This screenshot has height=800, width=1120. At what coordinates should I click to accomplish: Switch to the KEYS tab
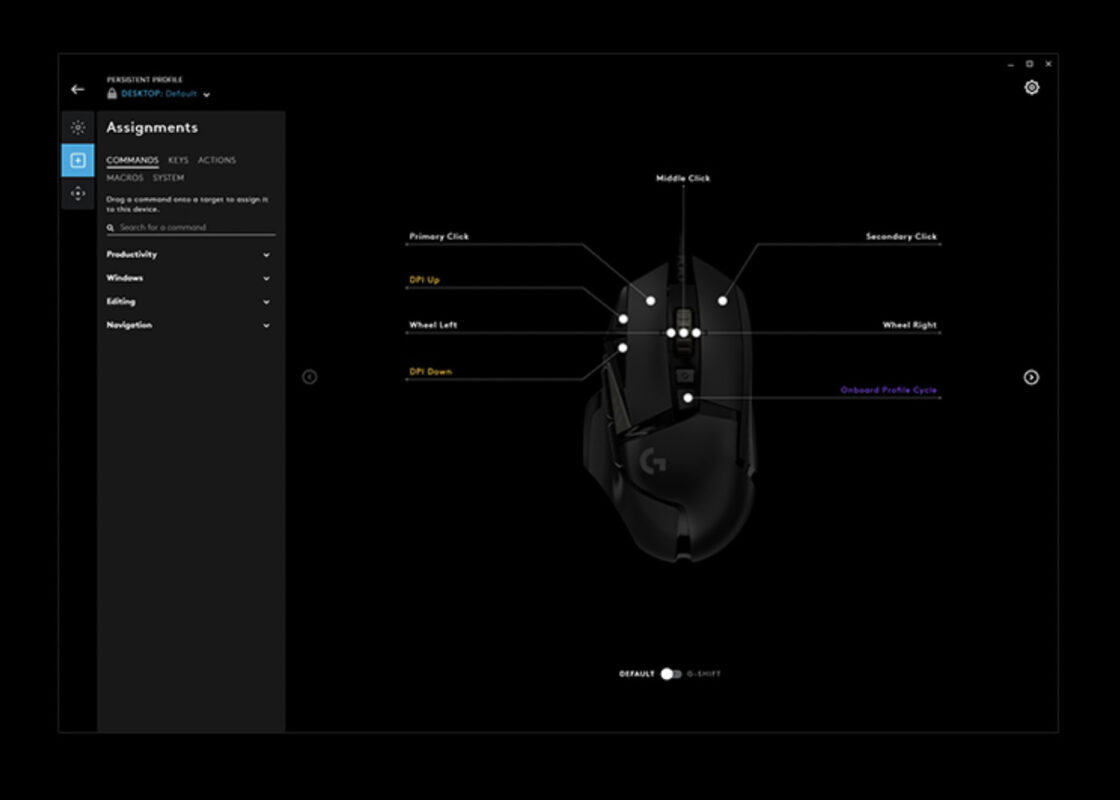coord(179,160)
